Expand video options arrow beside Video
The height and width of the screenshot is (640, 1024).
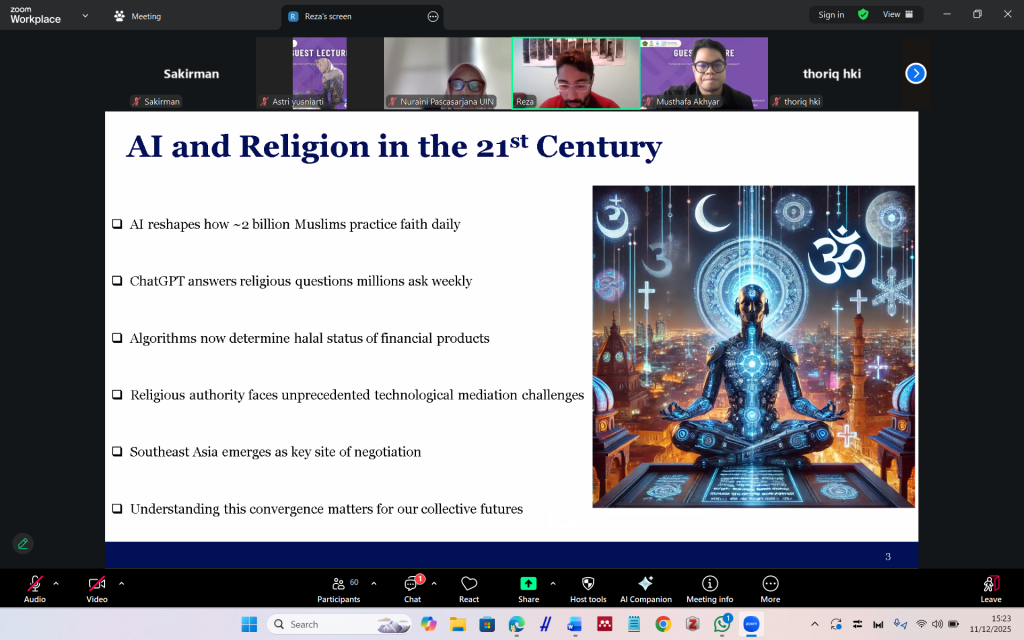point(121,583)
